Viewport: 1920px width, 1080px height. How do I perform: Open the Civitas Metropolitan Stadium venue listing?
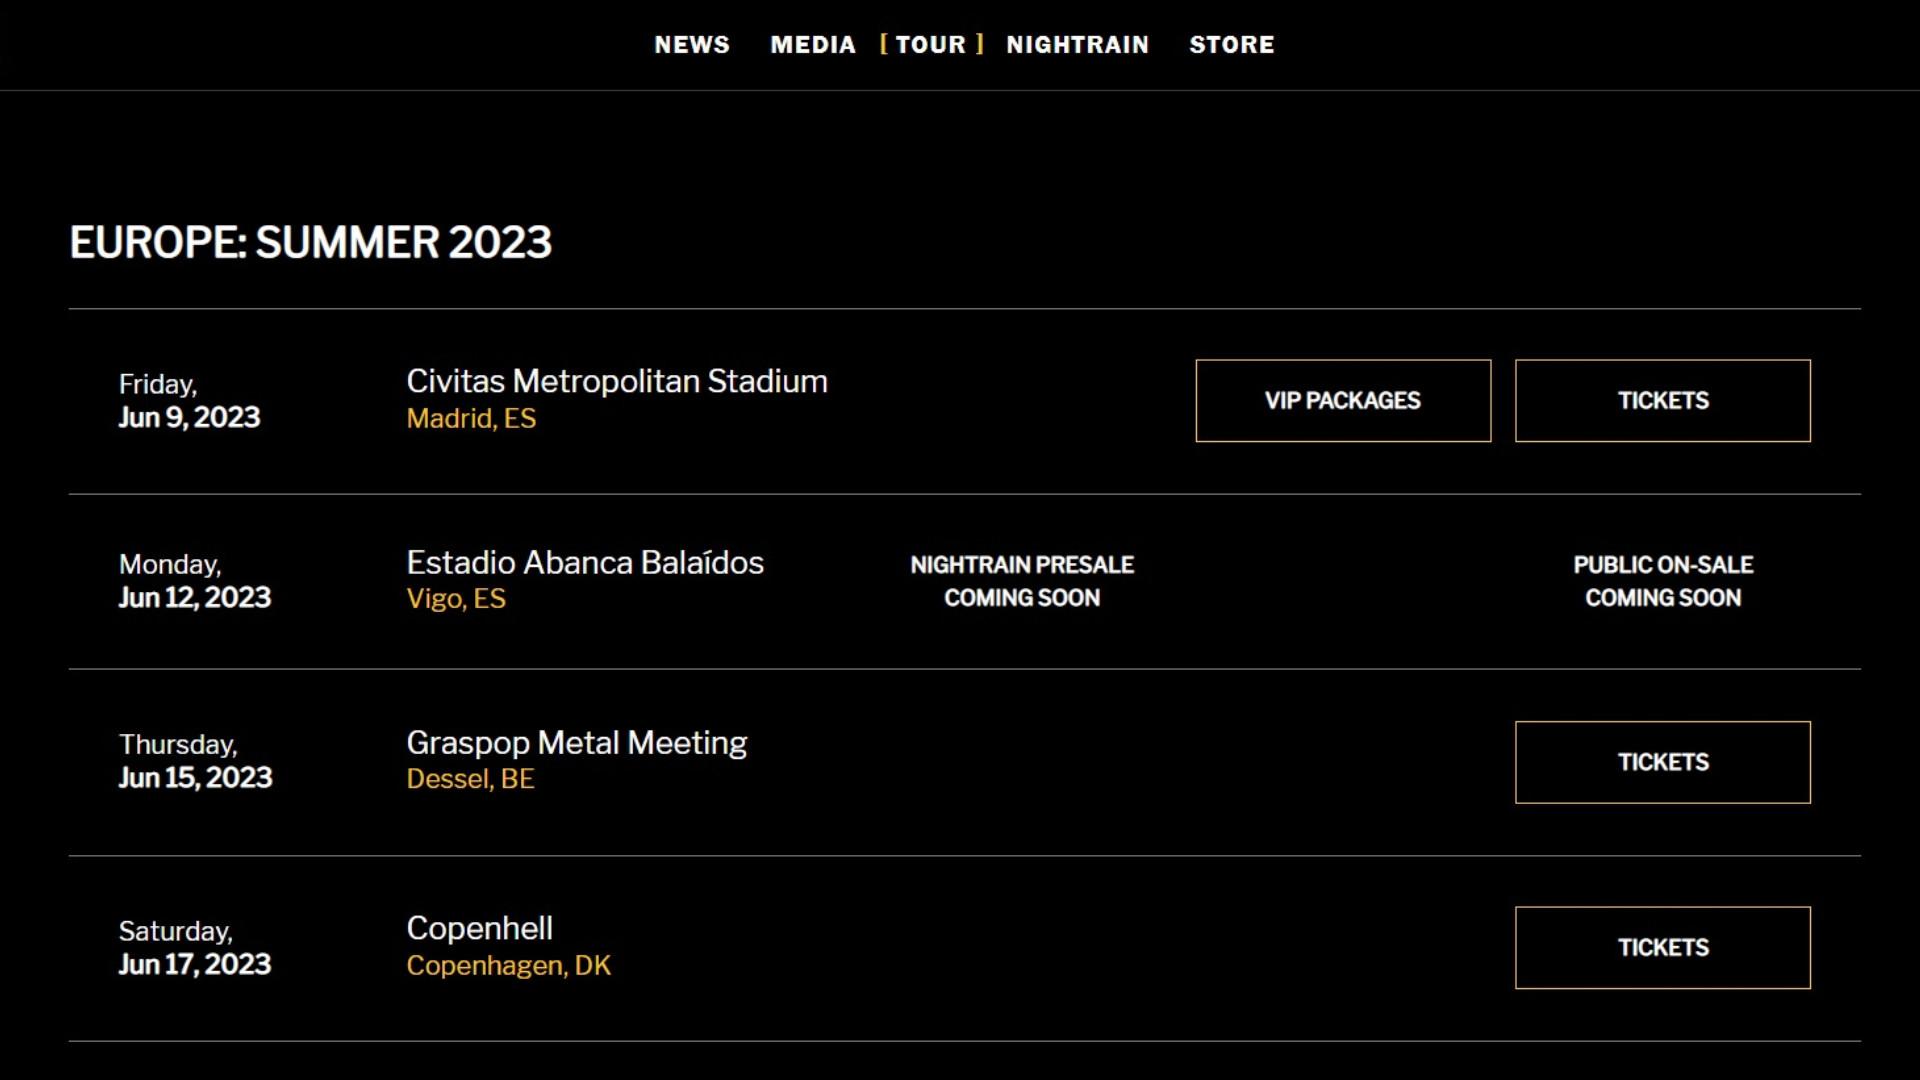[617, 381]
